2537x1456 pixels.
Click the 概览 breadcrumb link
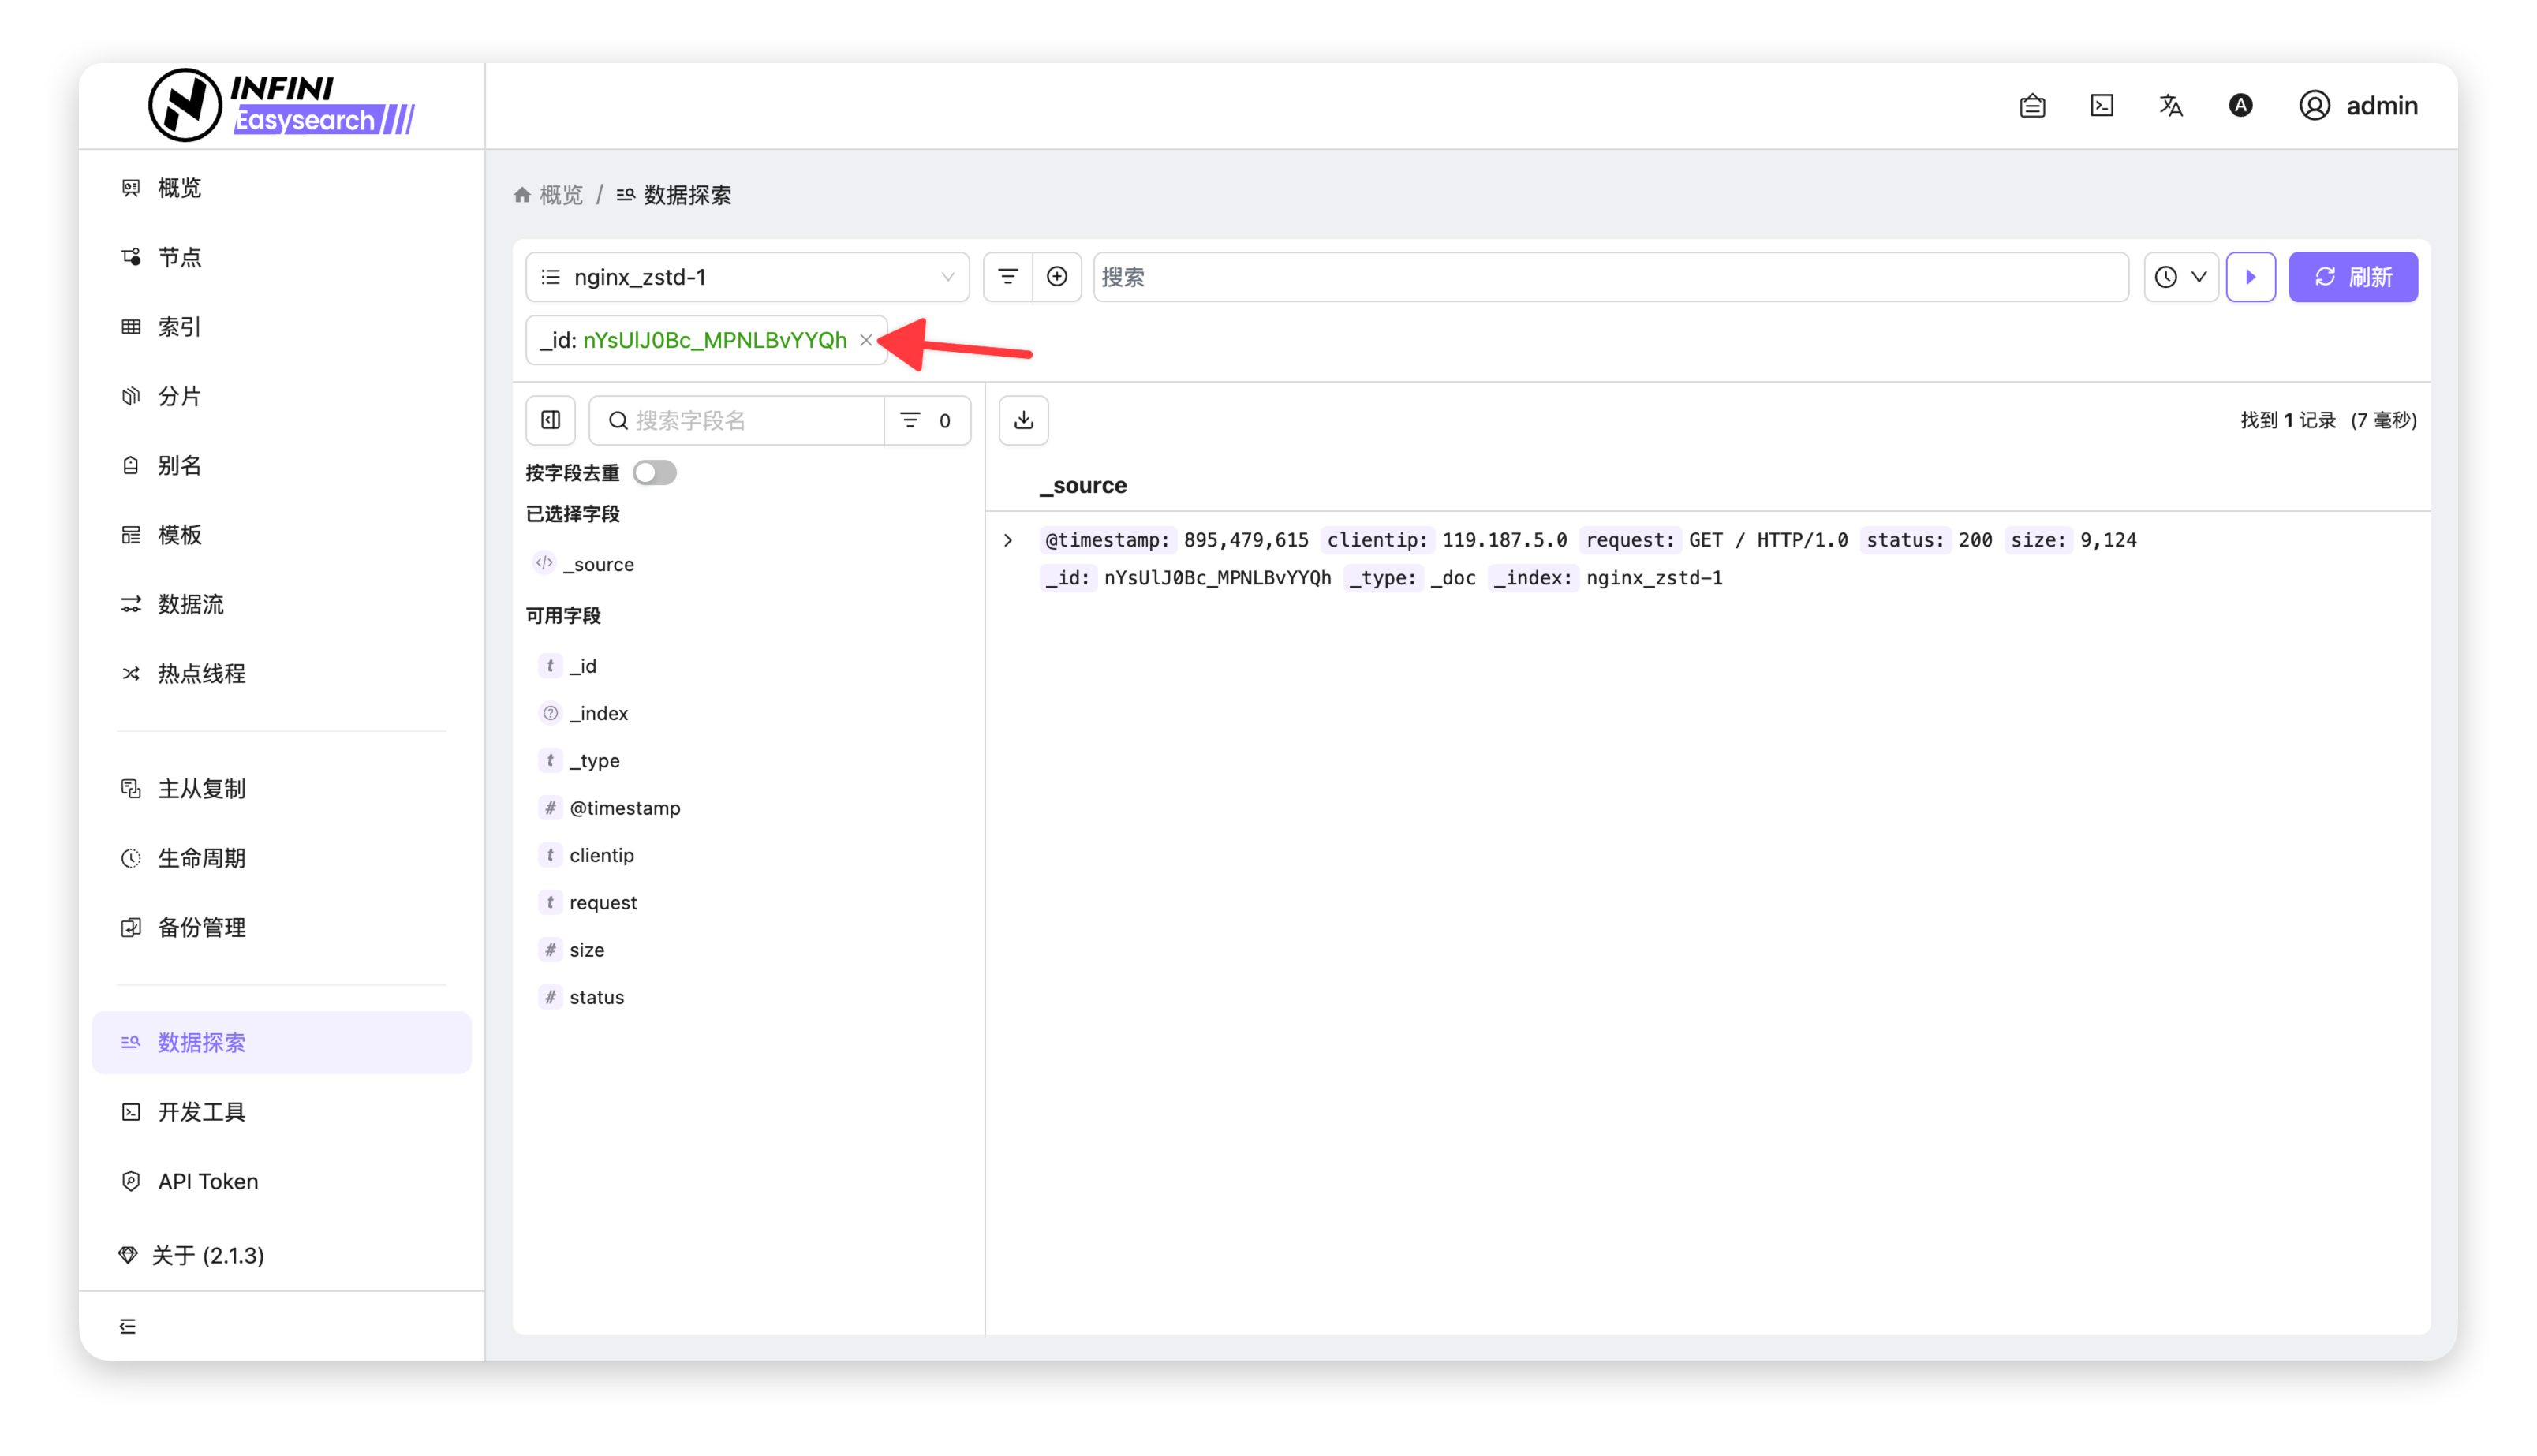[x=560, y=195]
